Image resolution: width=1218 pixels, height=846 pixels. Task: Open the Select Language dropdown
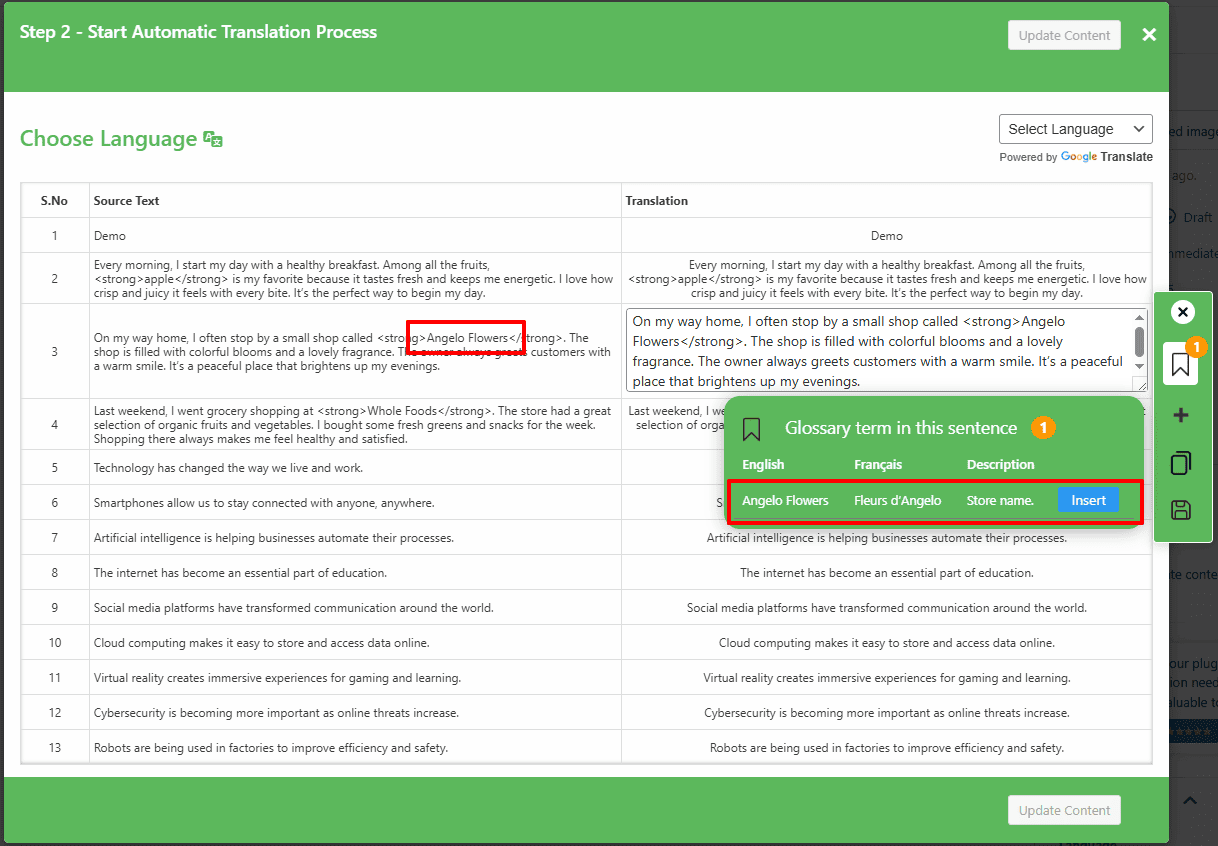pyautogui.click(x=1075, y=129)
